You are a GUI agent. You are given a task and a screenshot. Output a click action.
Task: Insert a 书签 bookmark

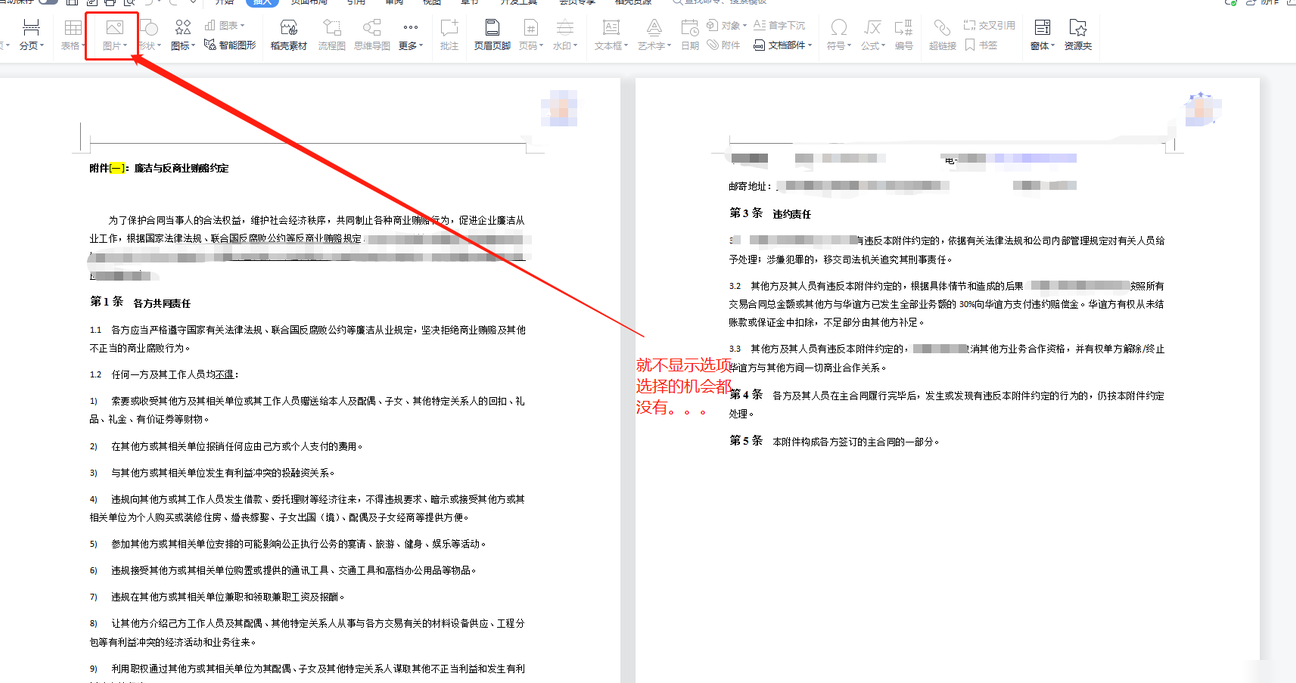981,45
